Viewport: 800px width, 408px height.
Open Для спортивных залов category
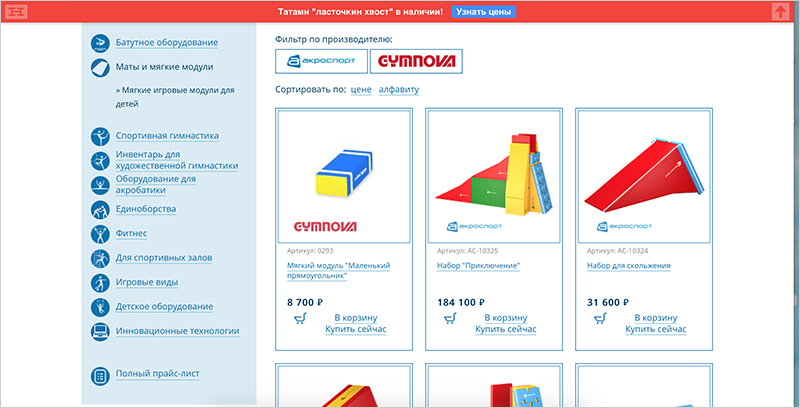click(x=164, y=258)
